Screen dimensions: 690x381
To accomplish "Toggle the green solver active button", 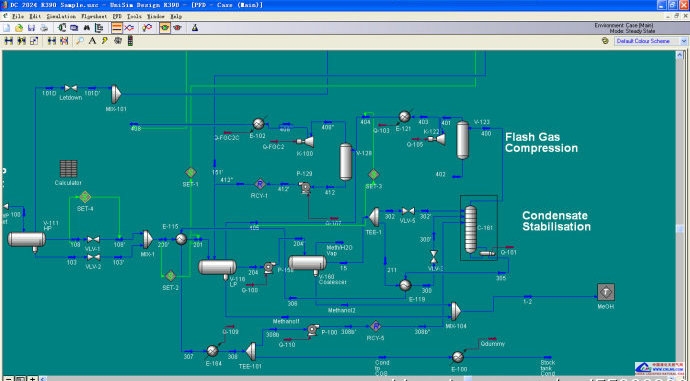I will (x=165, y=28).
